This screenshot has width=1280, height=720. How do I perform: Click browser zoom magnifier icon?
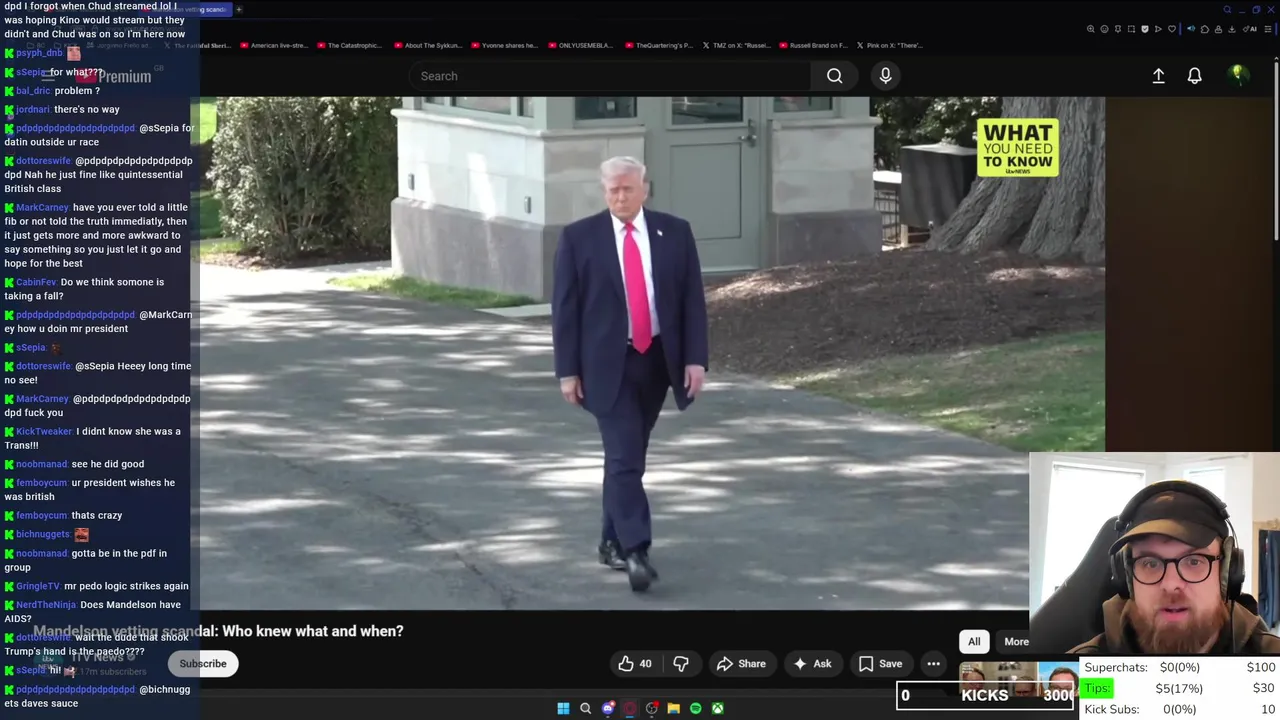pyautogui.click(x=1091, y=29)
